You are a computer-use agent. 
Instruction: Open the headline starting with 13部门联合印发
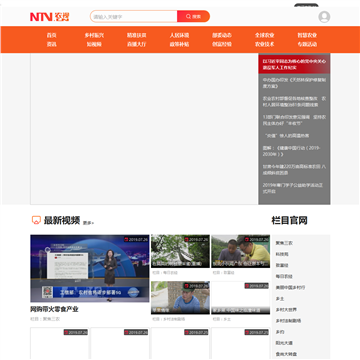pos(294,120)
